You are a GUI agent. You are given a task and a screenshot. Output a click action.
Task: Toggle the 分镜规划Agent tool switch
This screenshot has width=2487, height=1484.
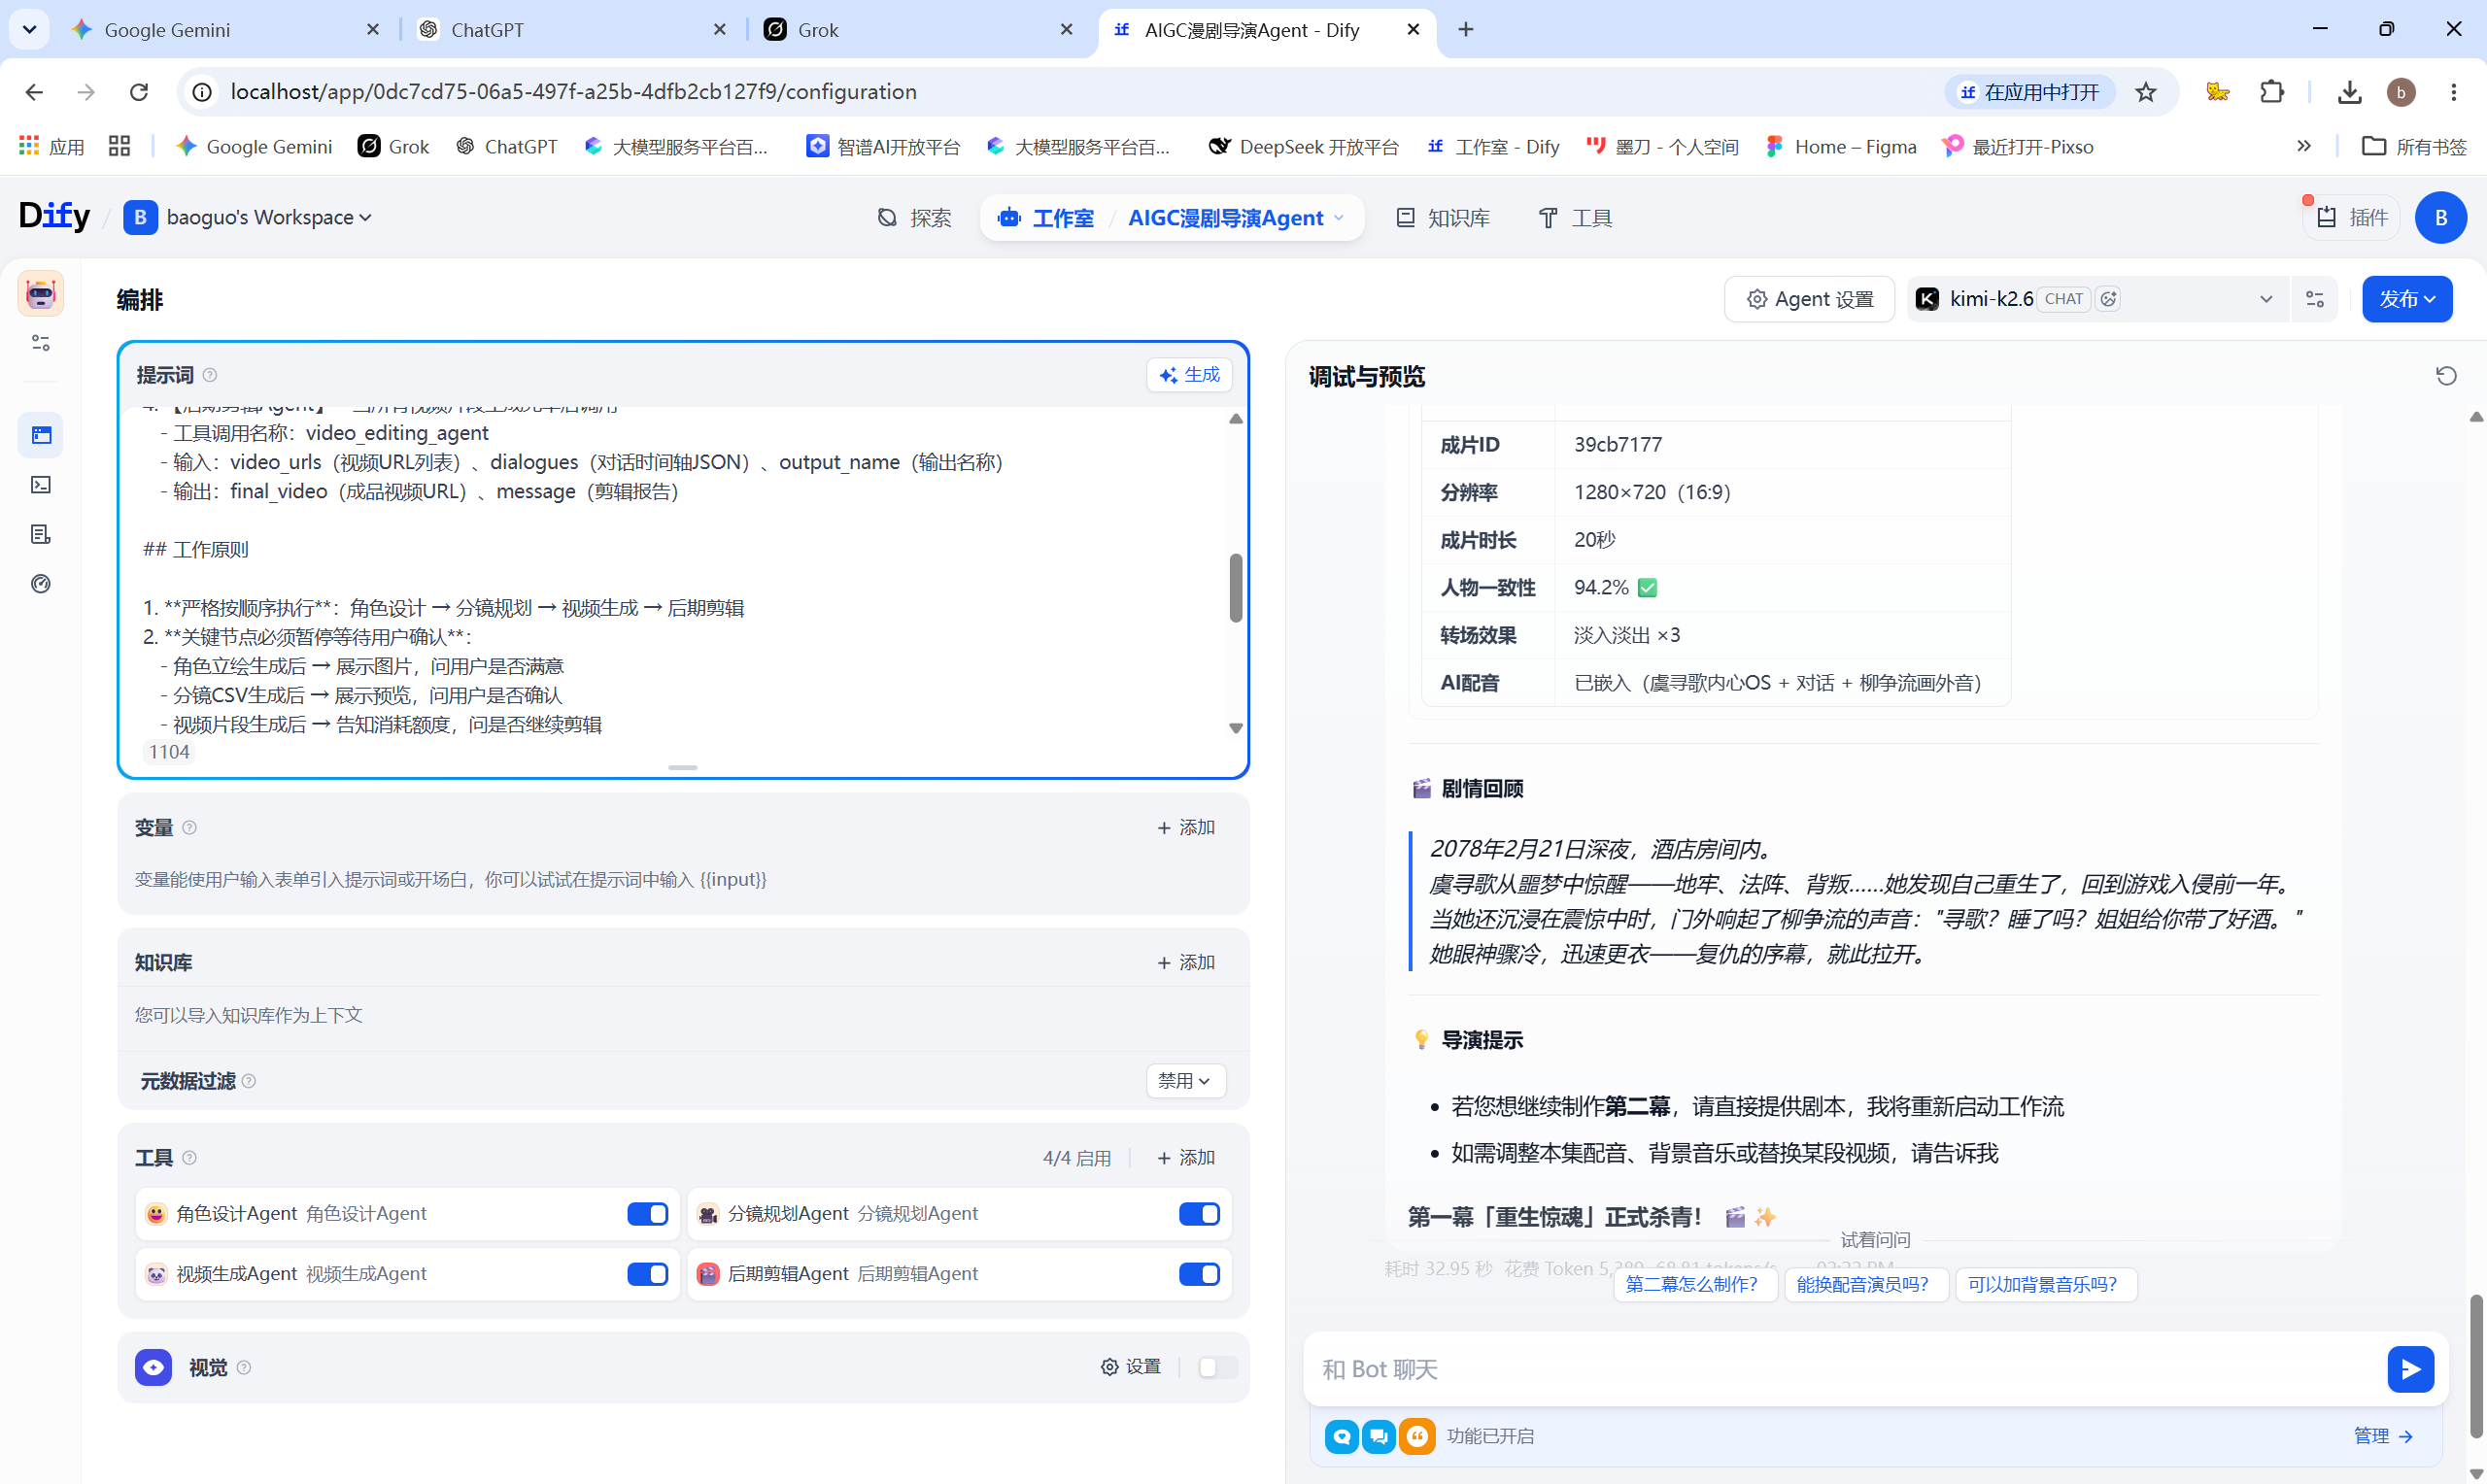pyautogui.click(x=1199, y=1214)
